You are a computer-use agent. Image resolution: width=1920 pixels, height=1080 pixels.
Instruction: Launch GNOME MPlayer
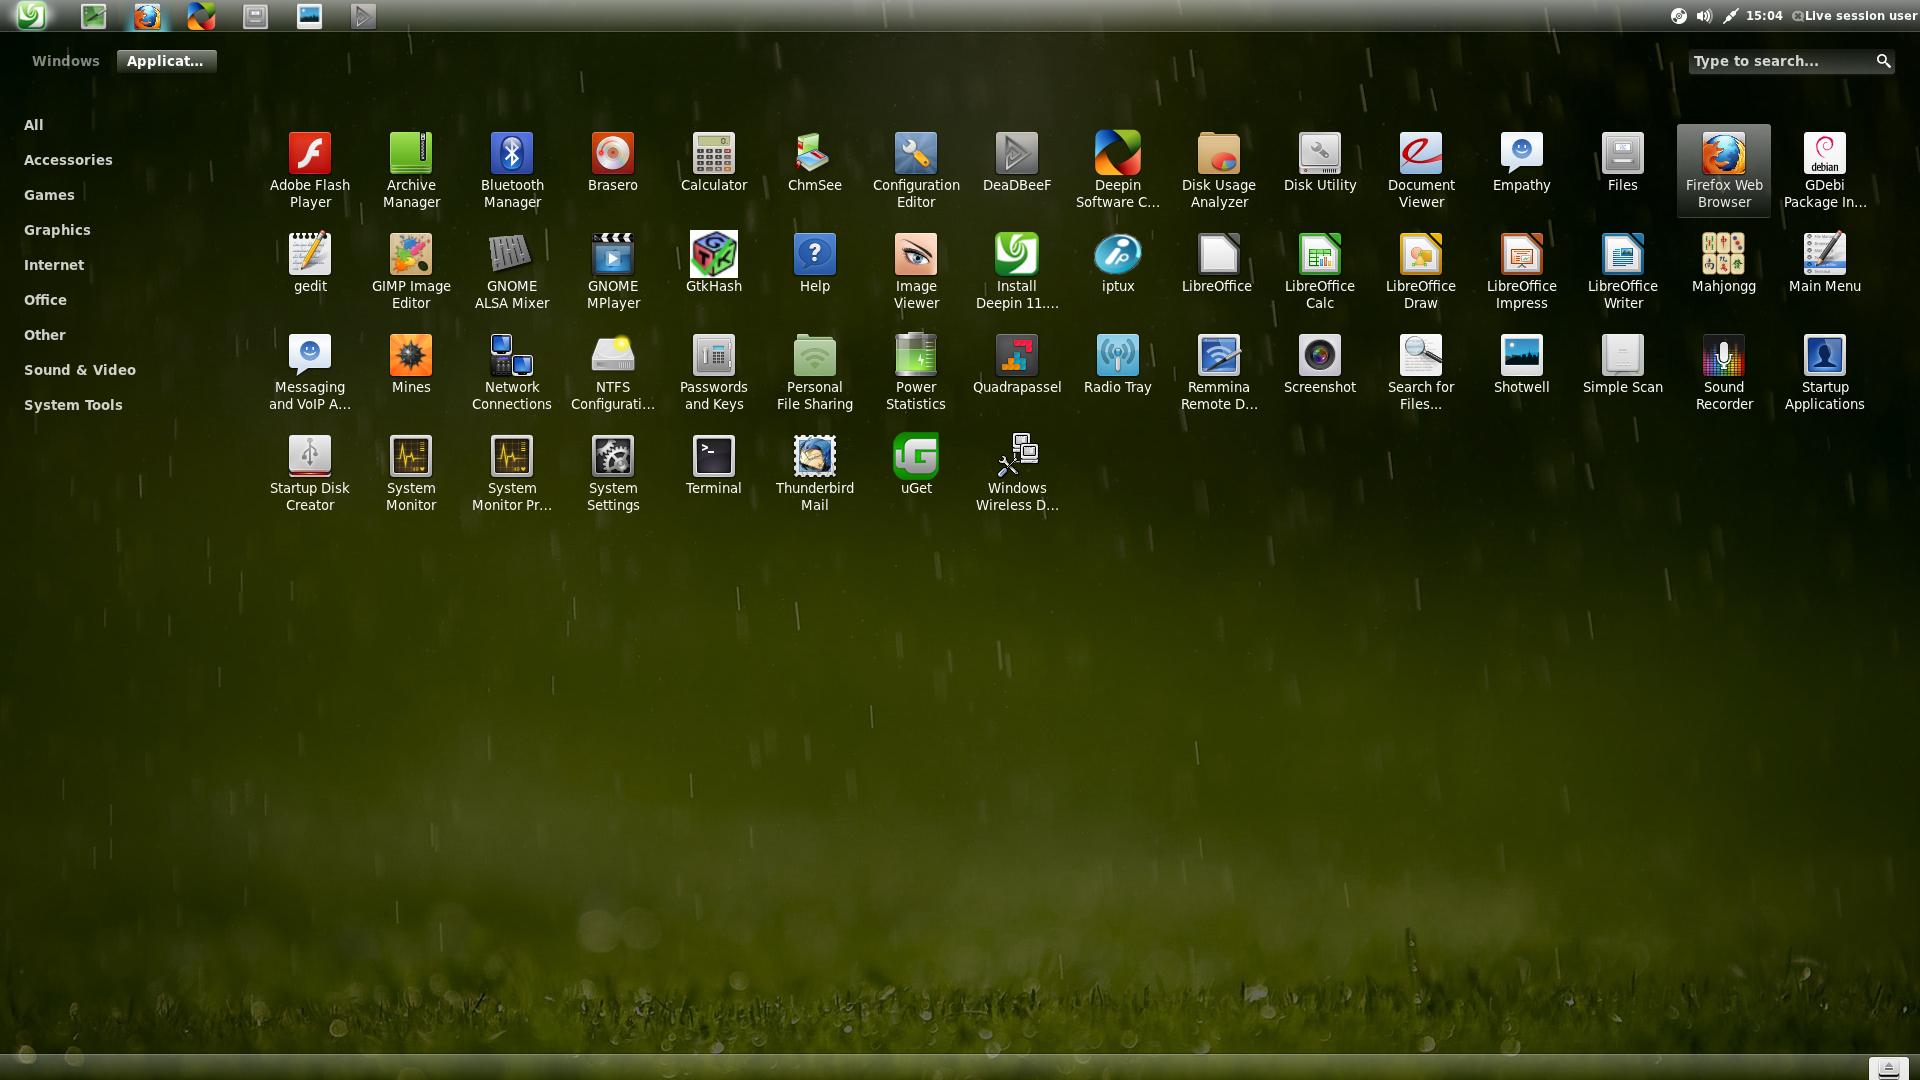pyautogui.click(x=613, y=271)
